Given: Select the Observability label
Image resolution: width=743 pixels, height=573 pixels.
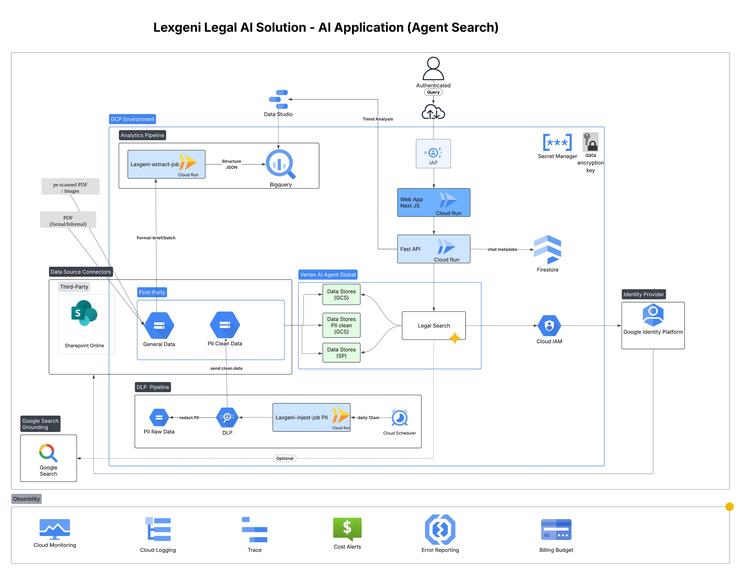Looking at the screenshot, I should click(x=27, y=499).
